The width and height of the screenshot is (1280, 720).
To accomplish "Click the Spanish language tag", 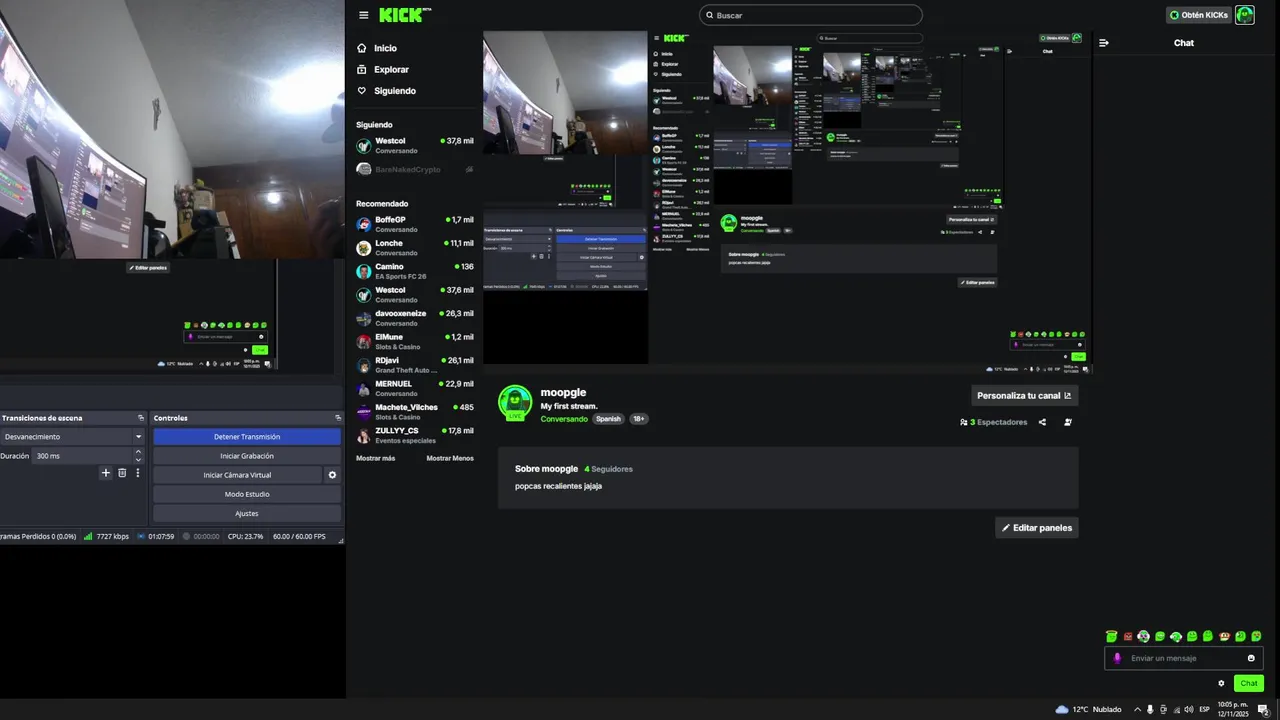I will (x=608, y=419).
